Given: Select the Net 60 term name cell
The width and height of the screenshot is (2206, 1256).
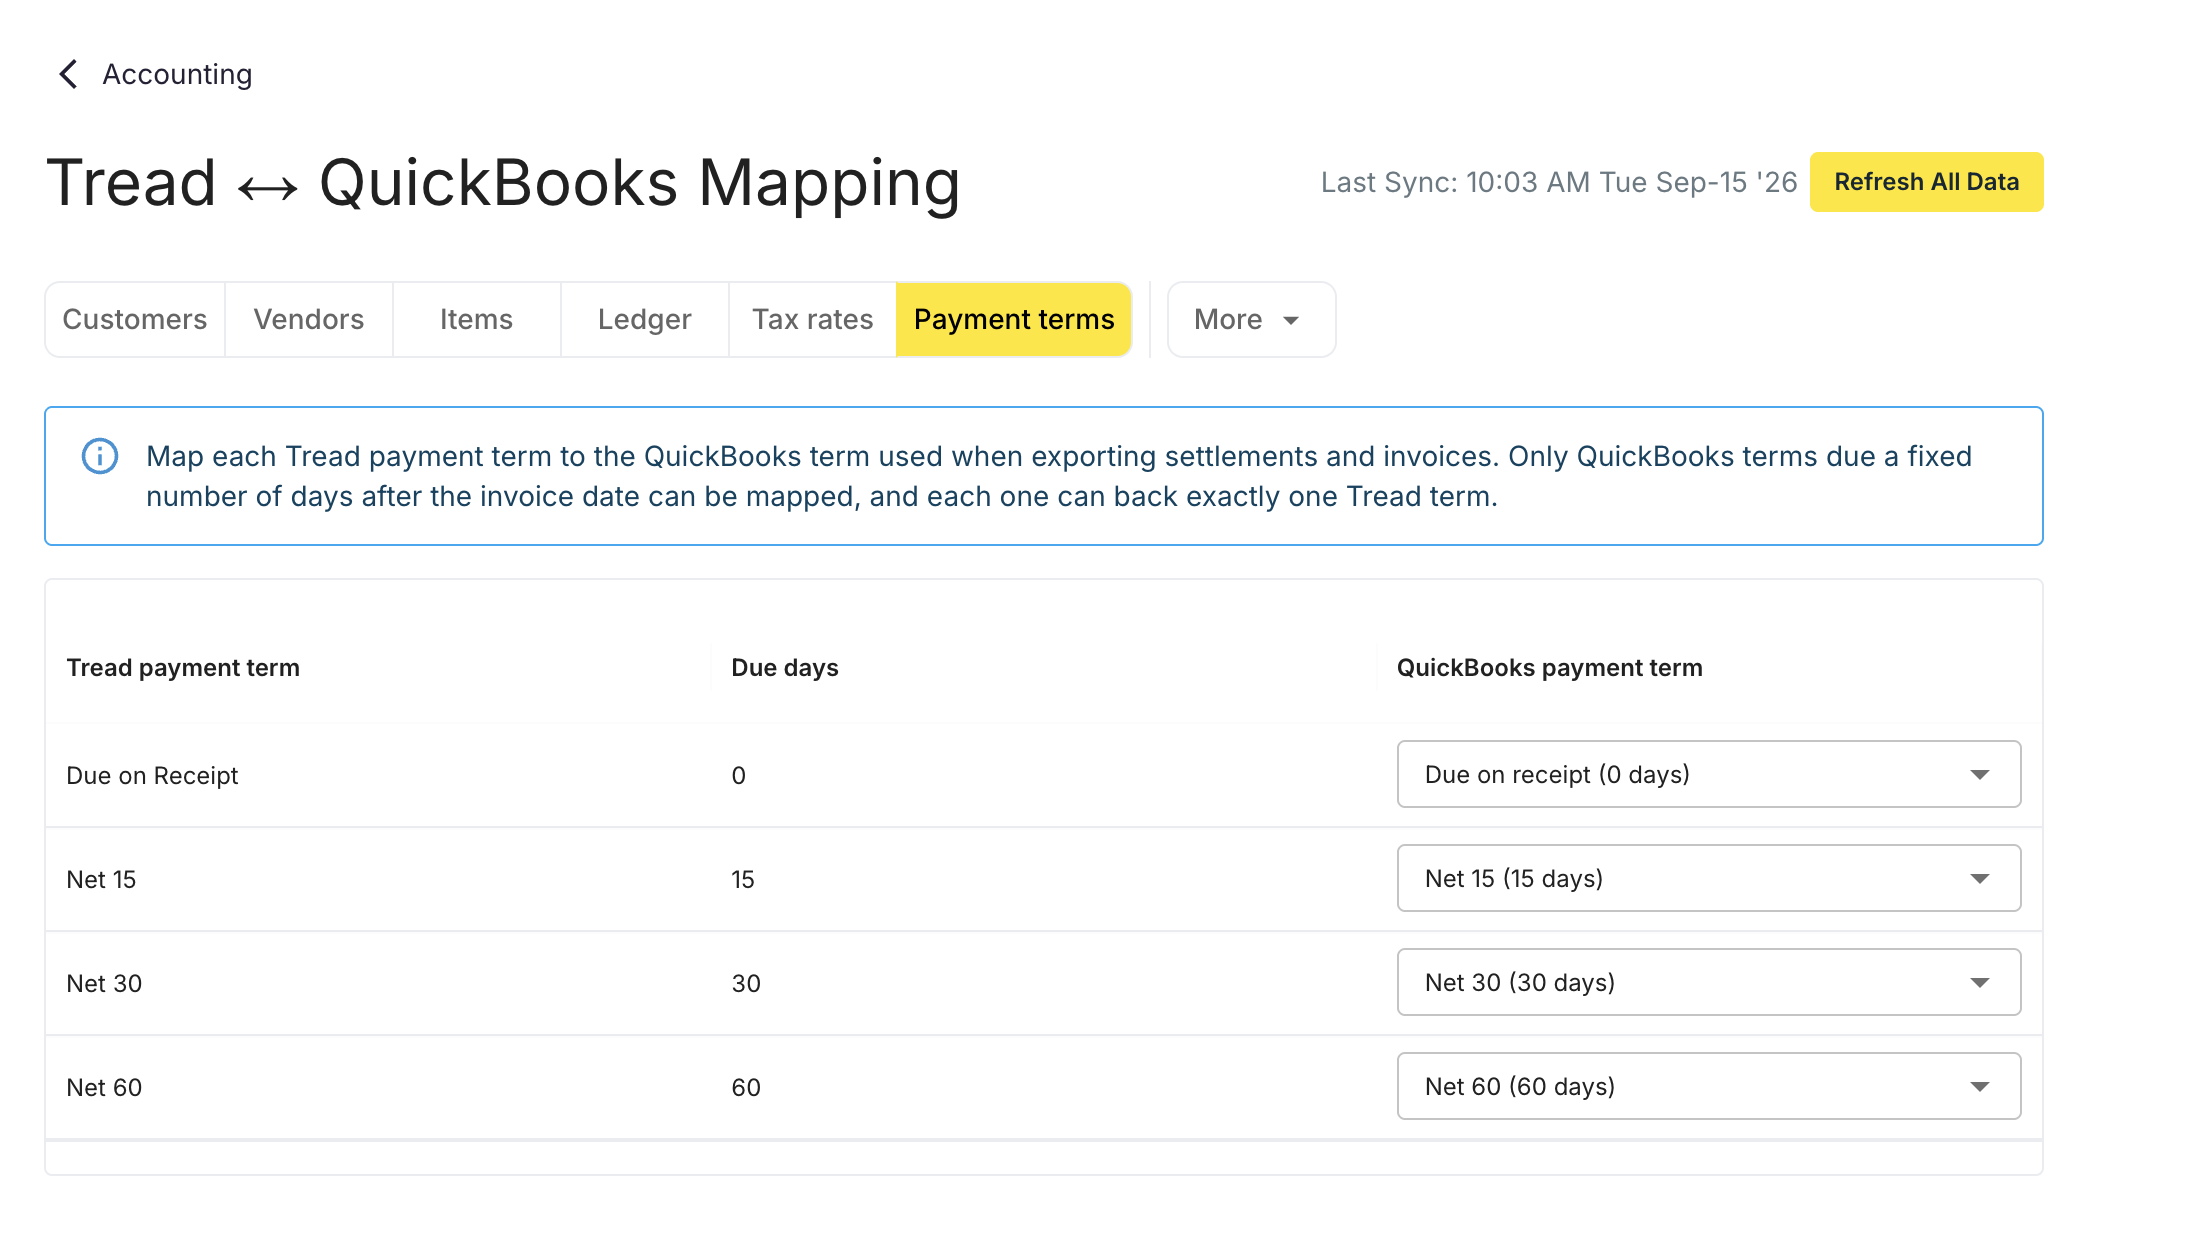Looking at the screenshot, I should click(x=104, y=1088).
